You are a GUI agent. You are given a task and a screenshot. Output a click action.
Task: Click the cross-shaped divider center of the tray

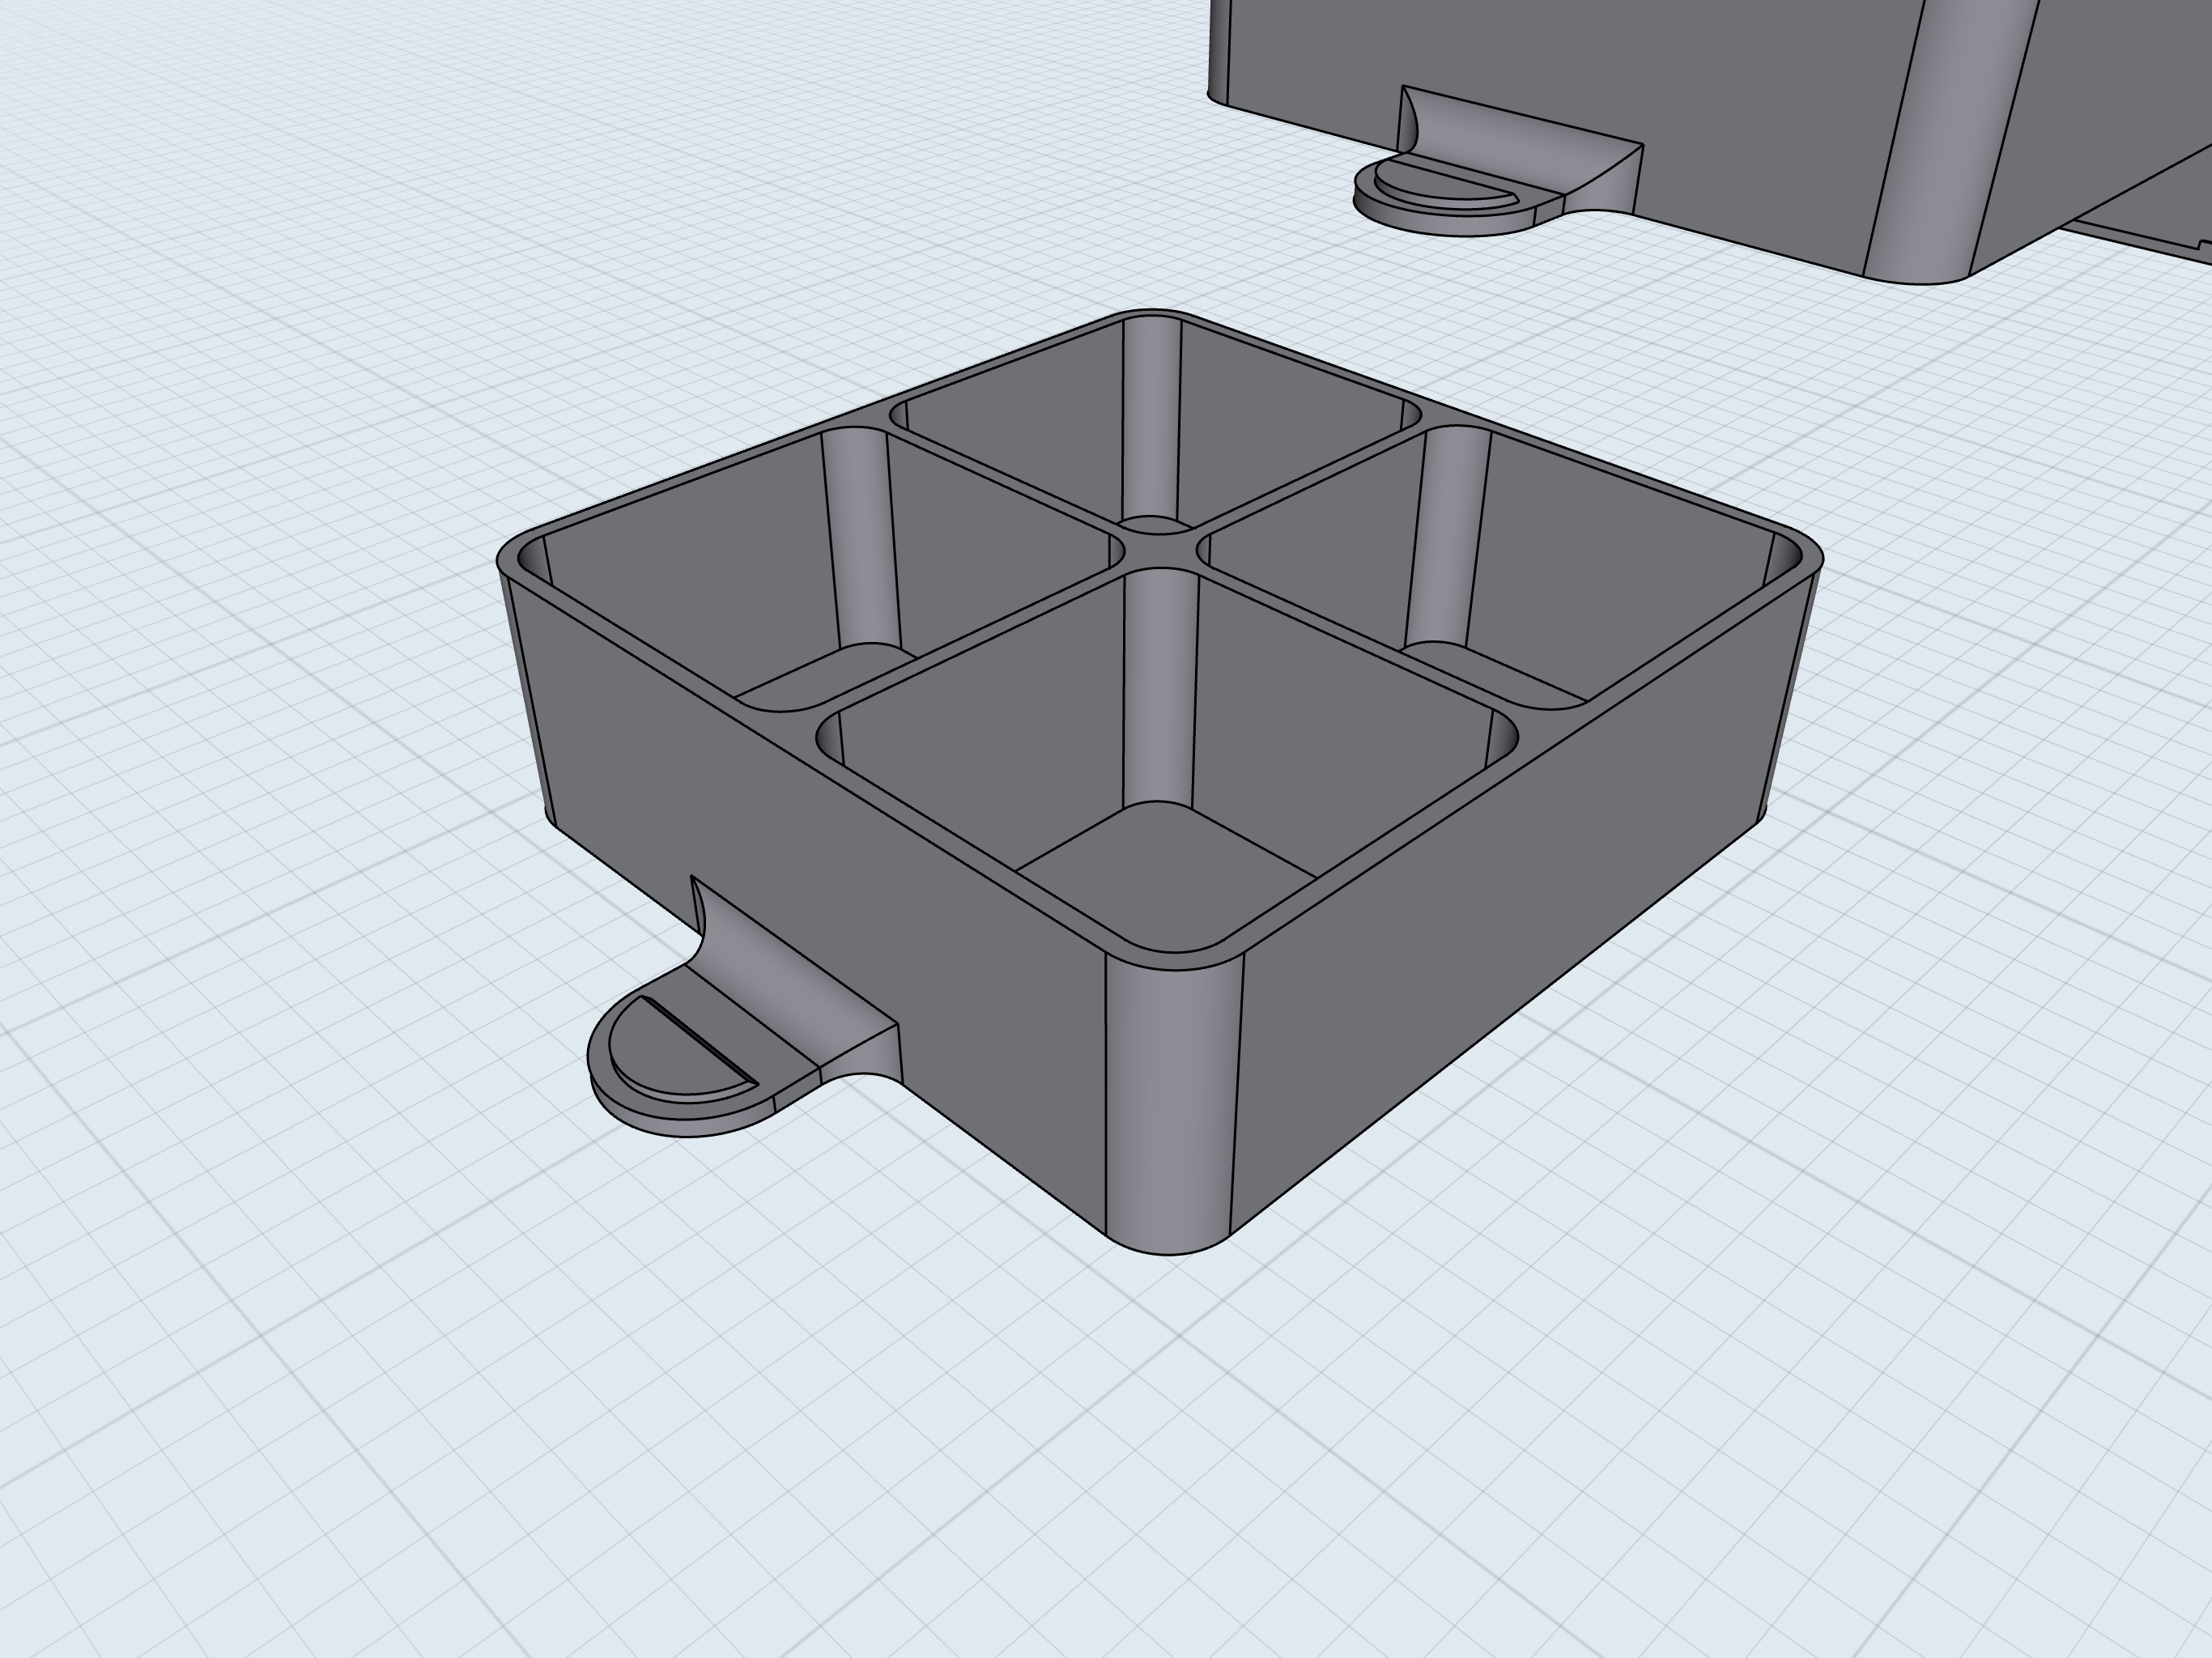point(1160,551)
